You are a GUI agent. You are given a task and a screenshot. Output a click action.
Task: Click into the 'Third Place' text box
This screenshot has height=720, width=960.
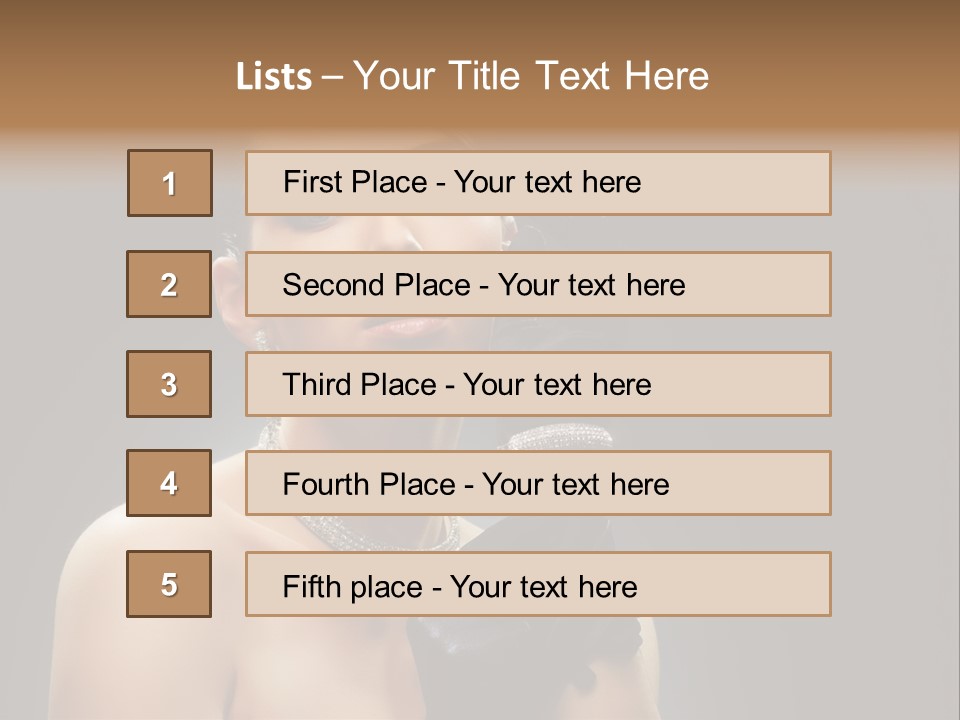click(x=538, y=384)
